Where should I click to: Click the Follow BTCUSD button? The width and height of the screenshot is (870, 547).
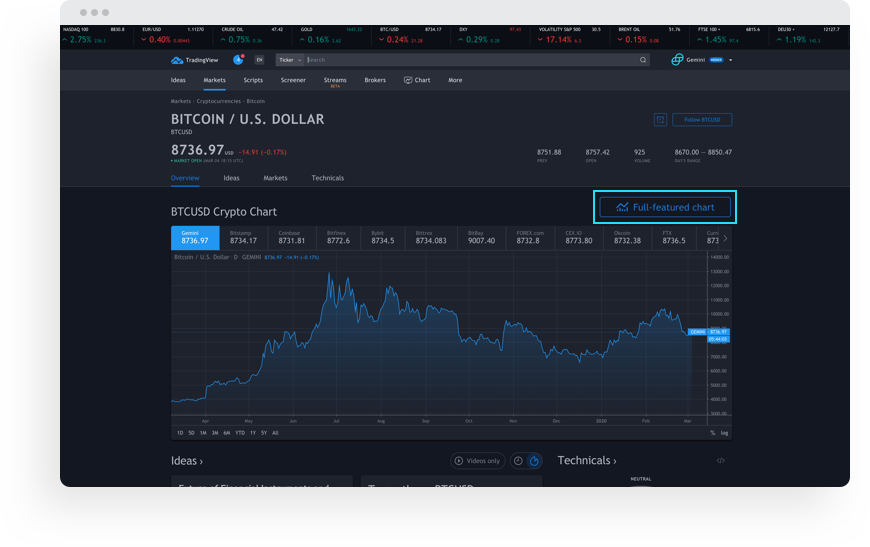pos(702,120)
